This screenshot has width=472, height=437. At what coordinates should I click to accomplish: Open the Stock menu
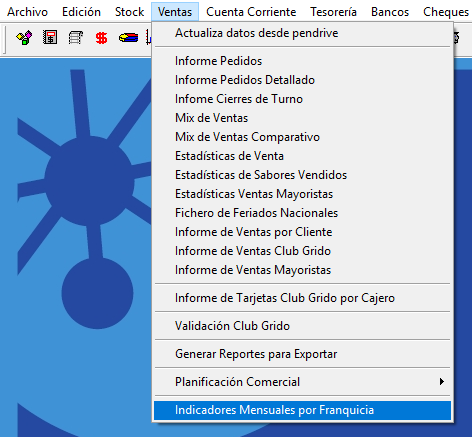pos(129,12)
